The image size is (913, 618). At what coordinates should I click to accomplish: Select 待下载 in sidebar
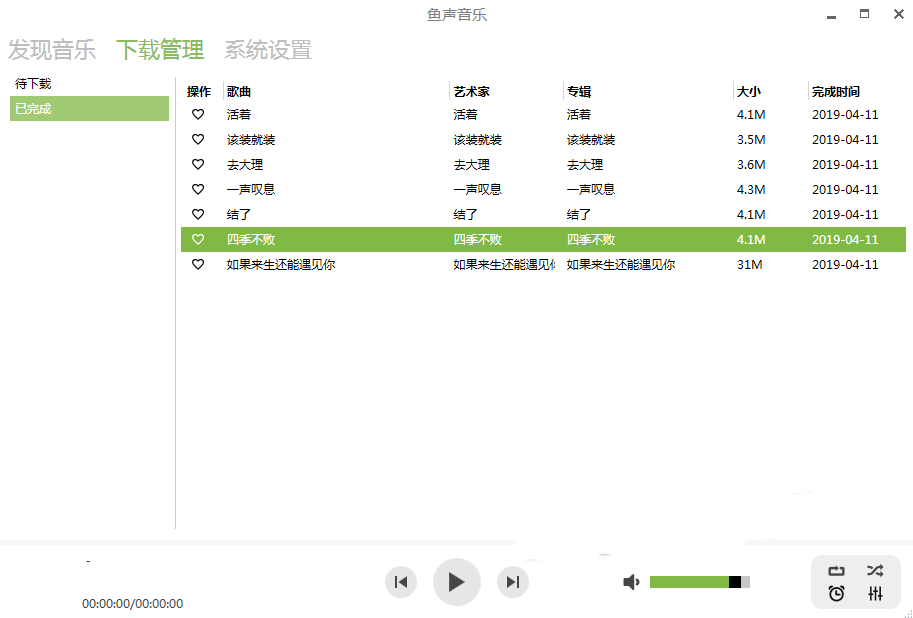tap(33, 84)
